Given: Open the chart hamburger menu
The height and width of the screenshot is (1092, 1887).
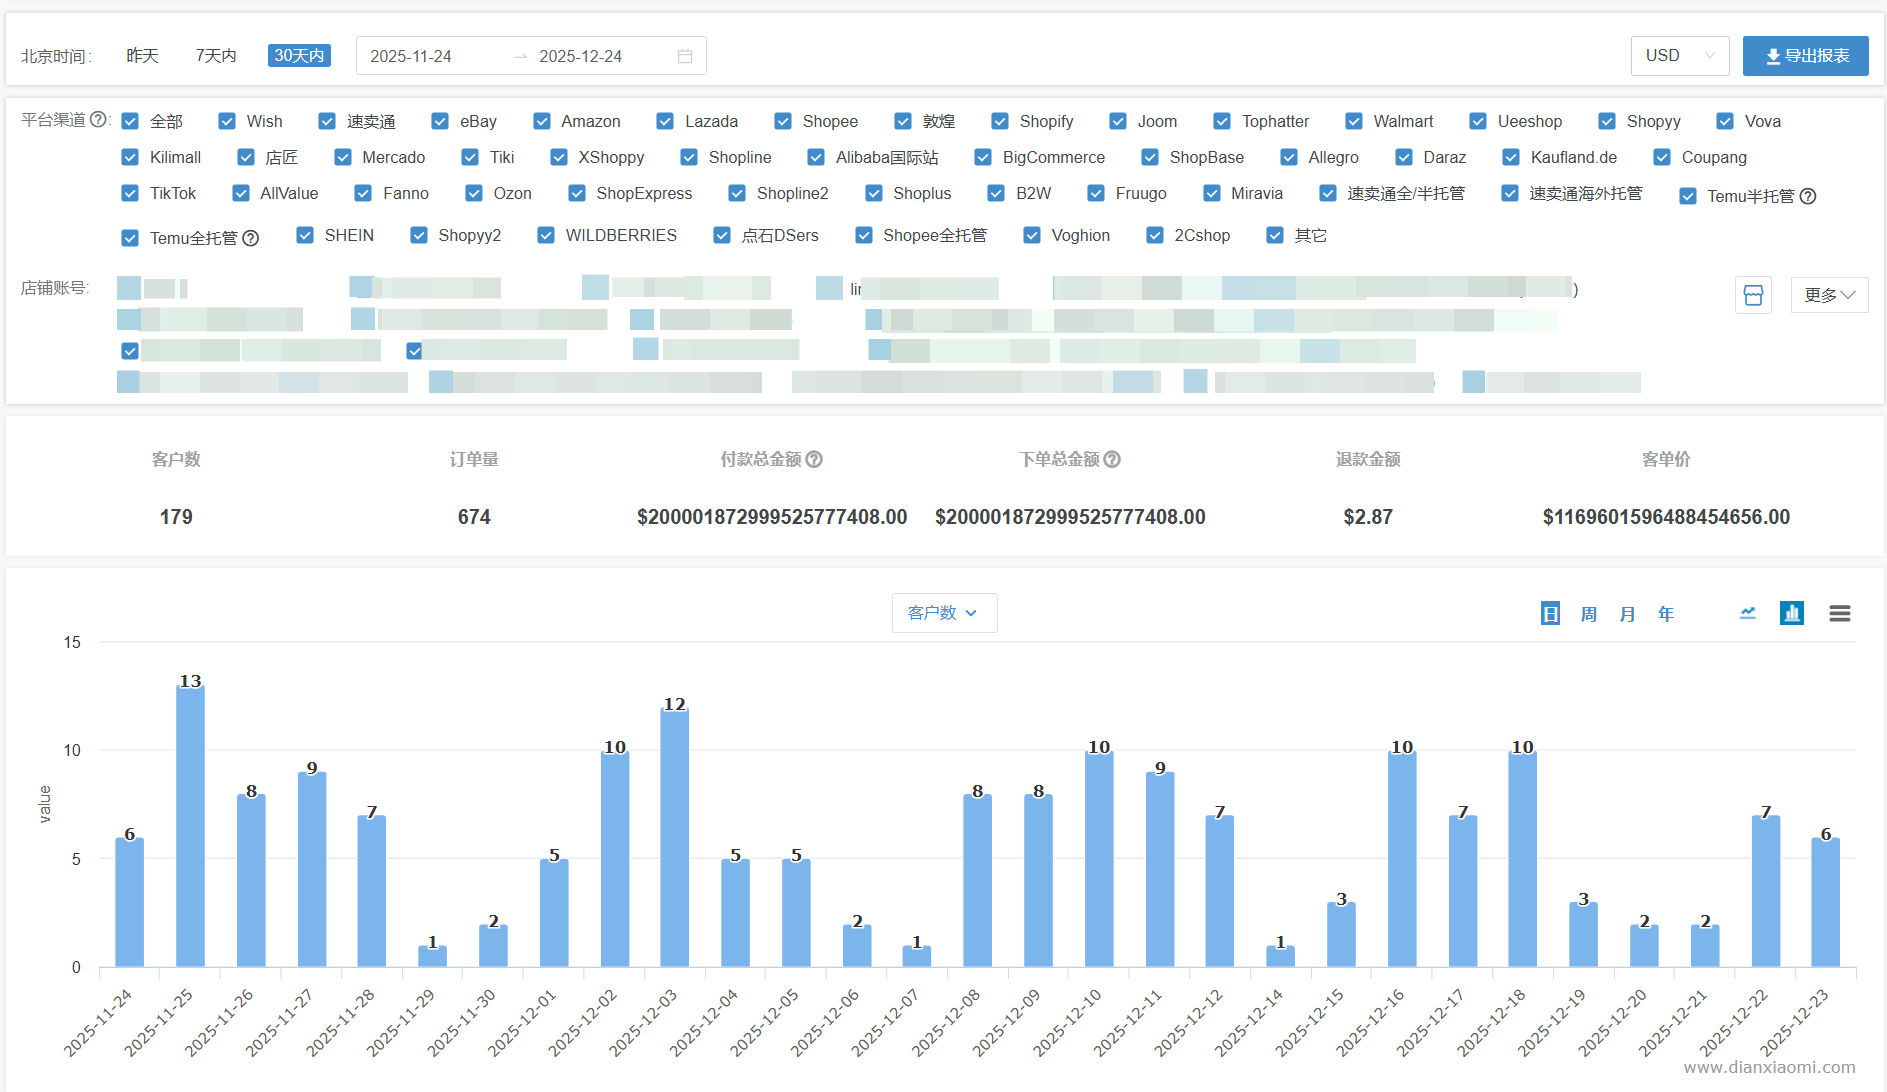Looking at the screenshot, I should coord(1839,613).
